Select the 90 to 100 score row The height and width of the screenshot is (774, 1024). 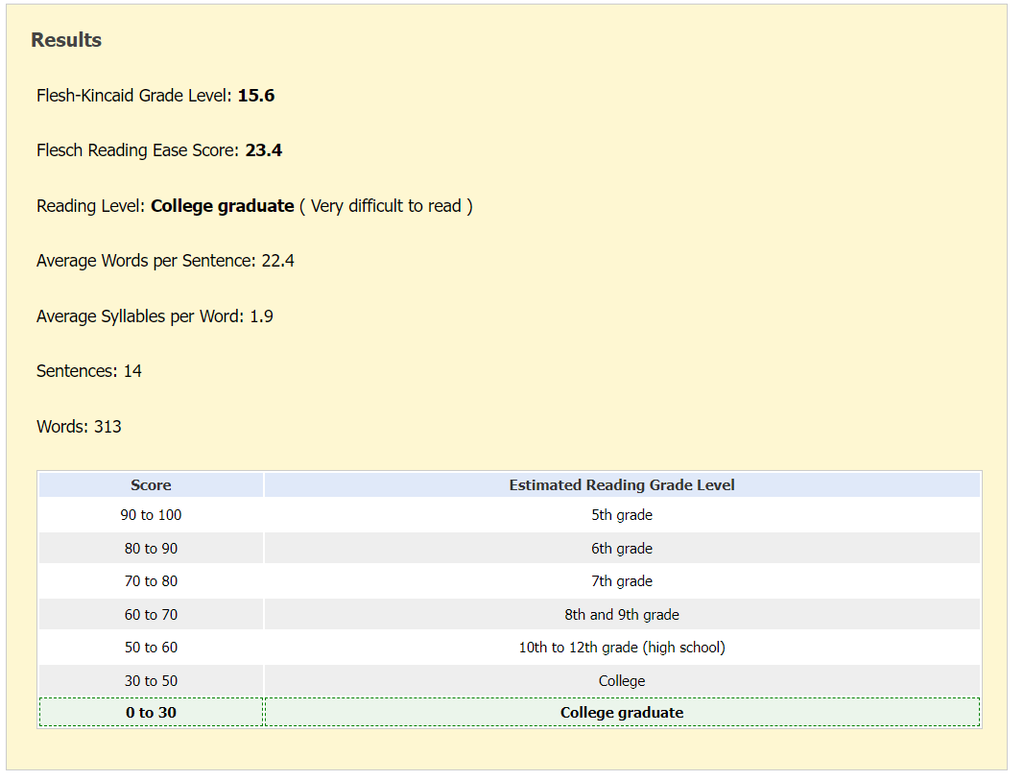tap(150, 515)
